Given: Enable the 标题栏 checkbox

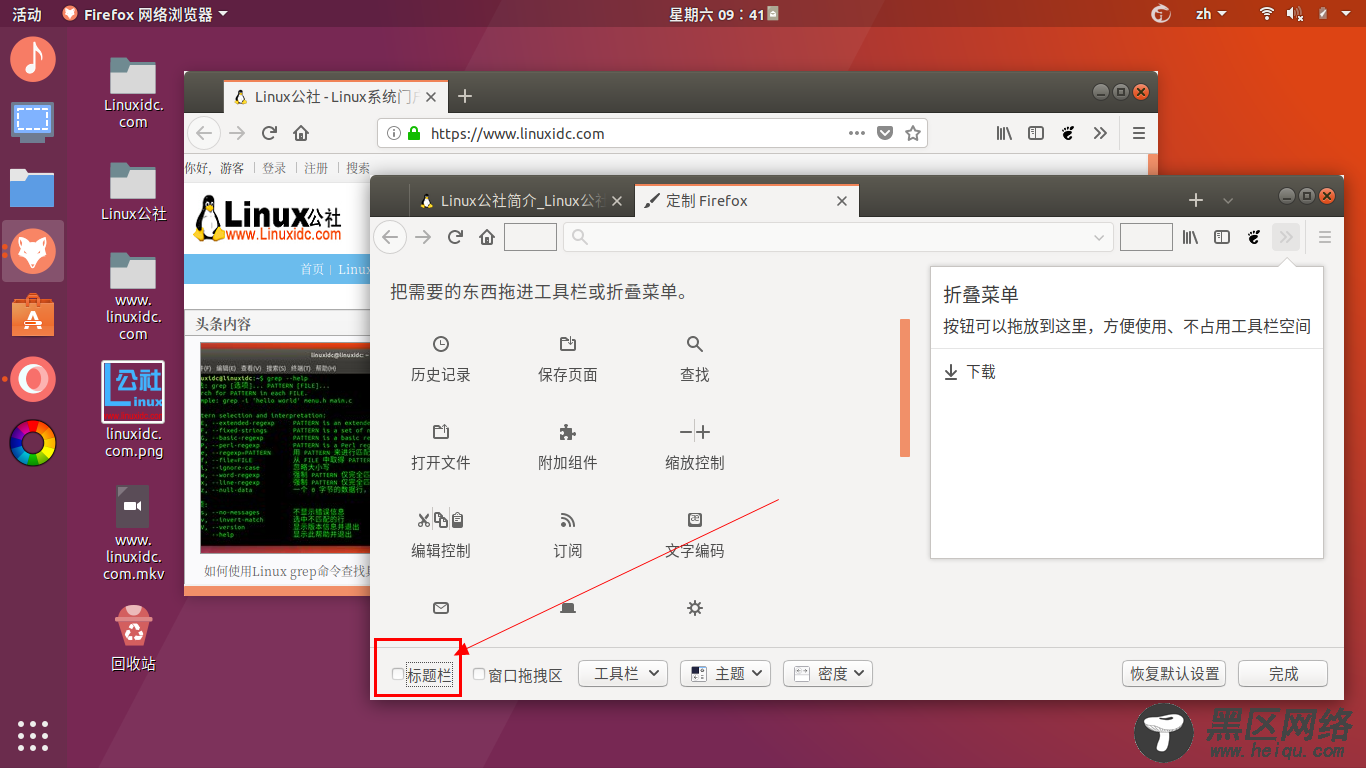Looking at the screenshot, I should [397, 674].
